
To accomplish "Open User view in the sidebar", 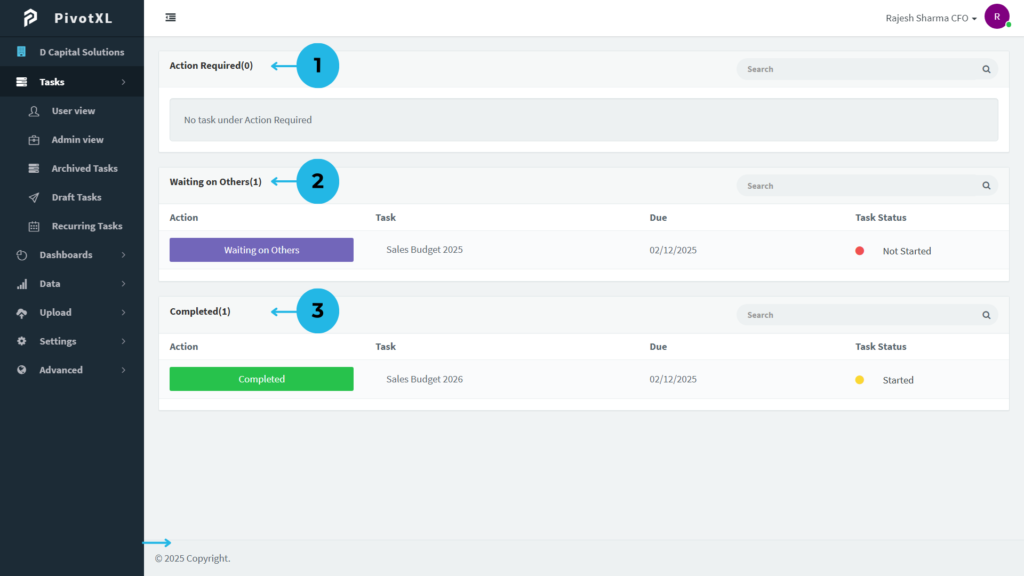I will pyautogui.click(x=72, y=111).
